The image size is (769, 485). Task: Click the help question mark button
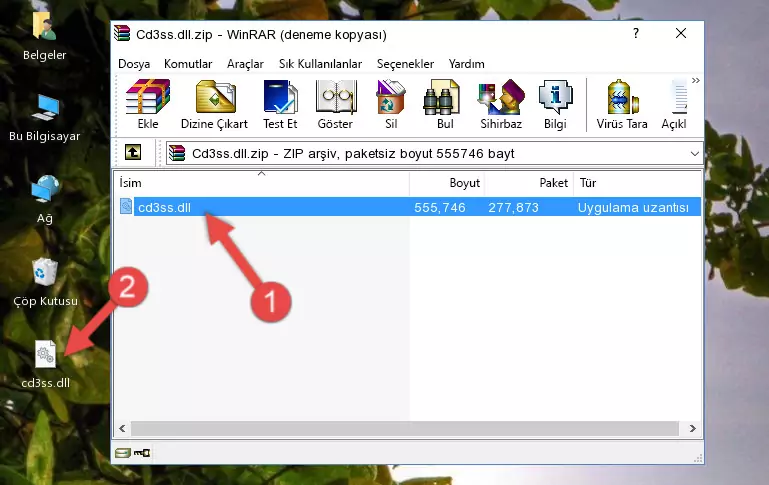pyautogui.click(x=636, y=33)
